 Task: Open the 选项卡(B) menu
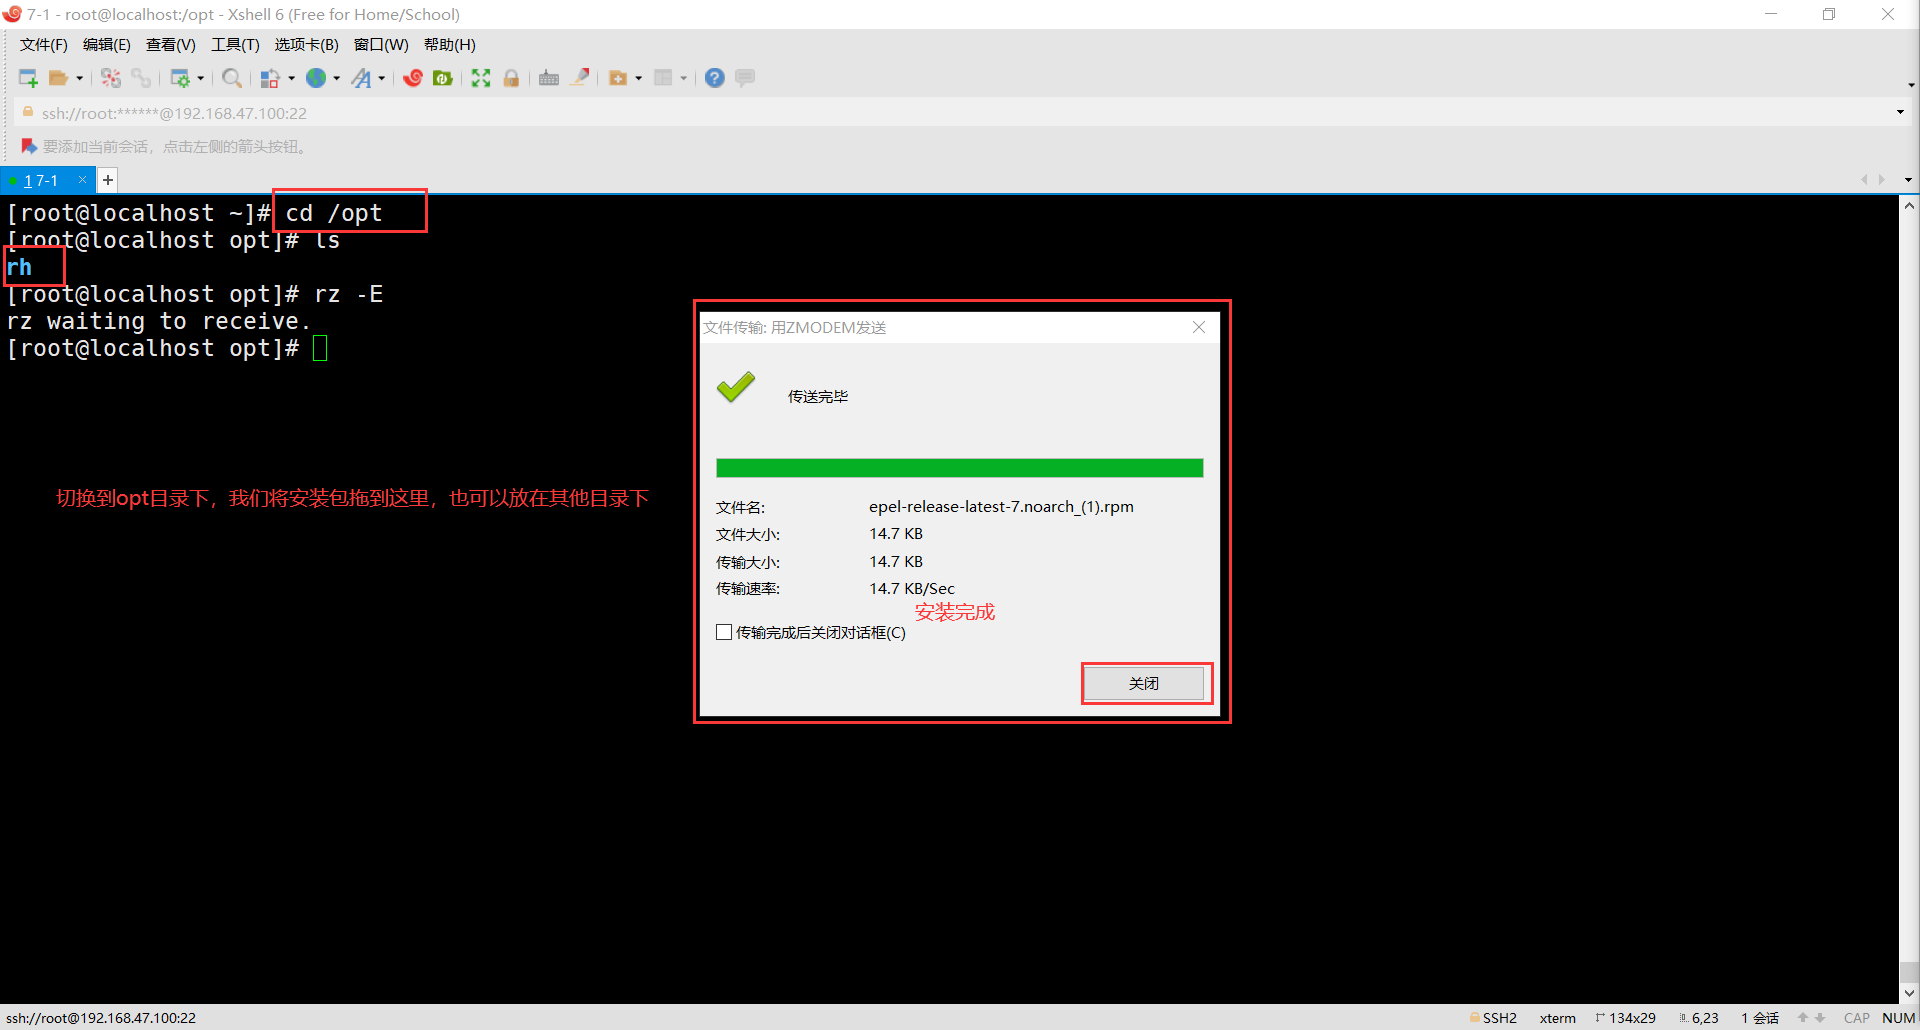click(x=307, y=45)
